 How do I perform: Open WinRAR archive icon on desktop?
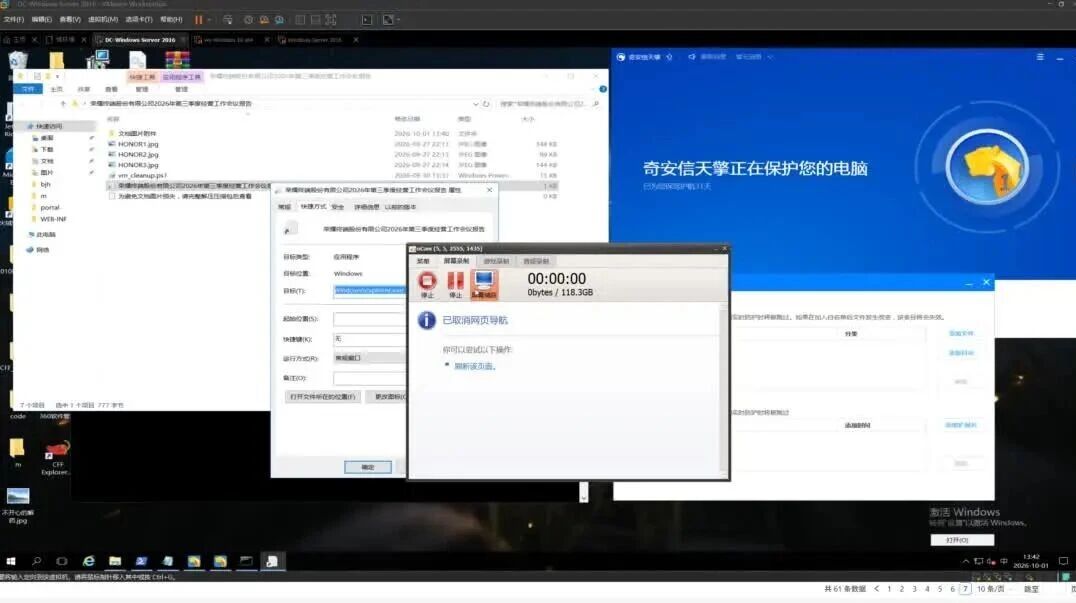point(177,60)
